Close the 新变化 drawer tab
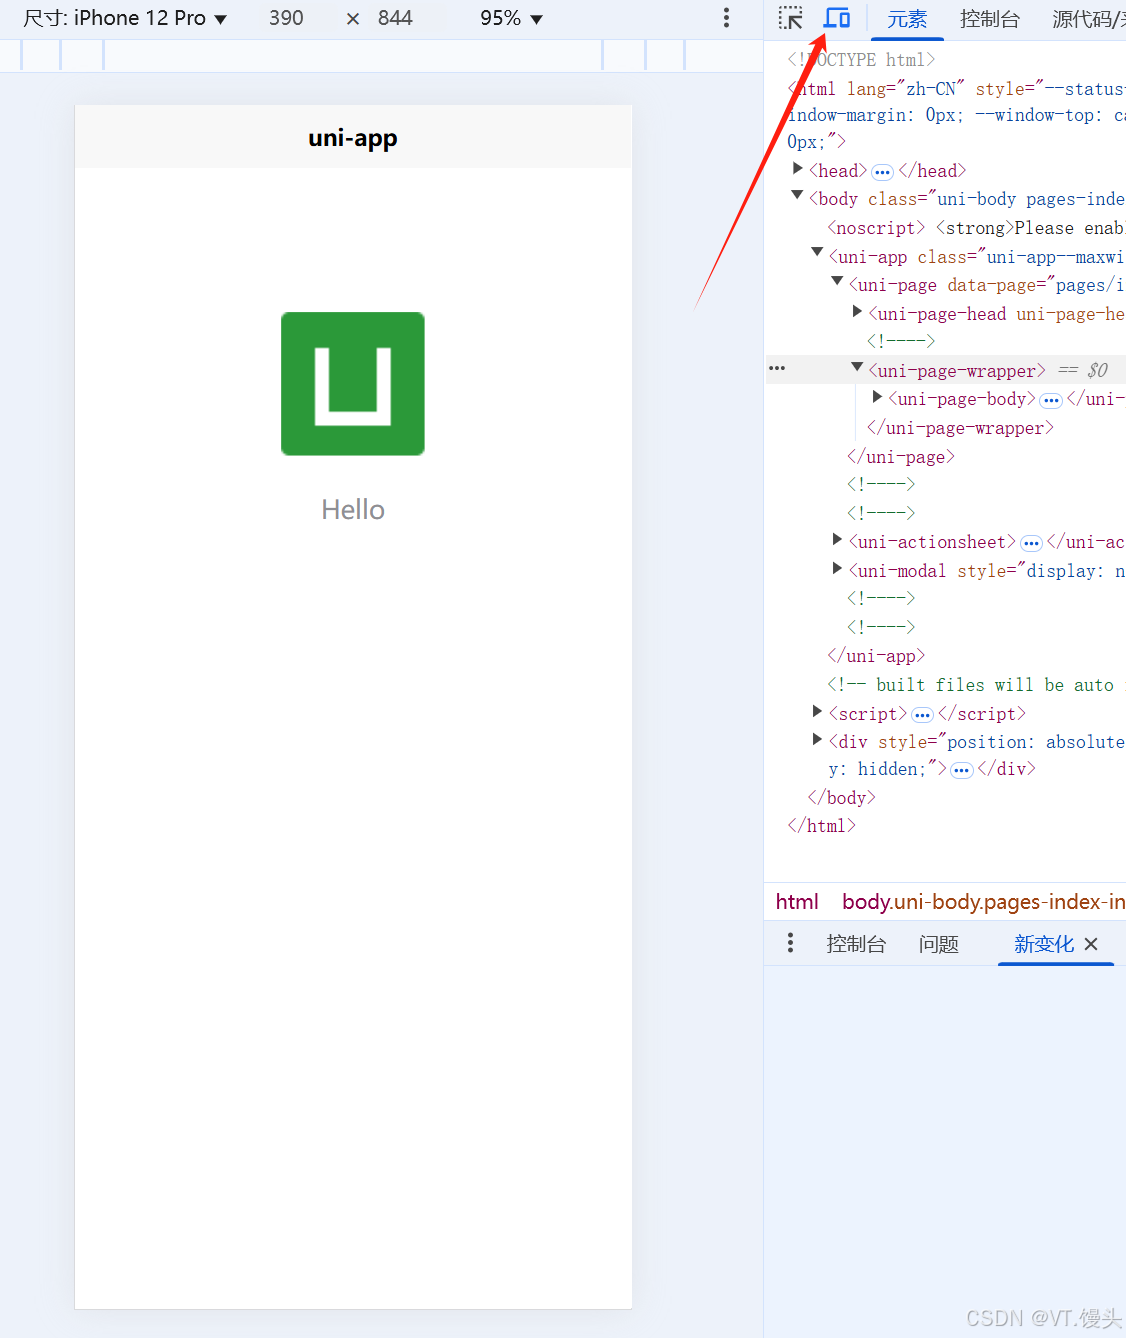The image size is (1126, 1338). (x=1091, y=944)
